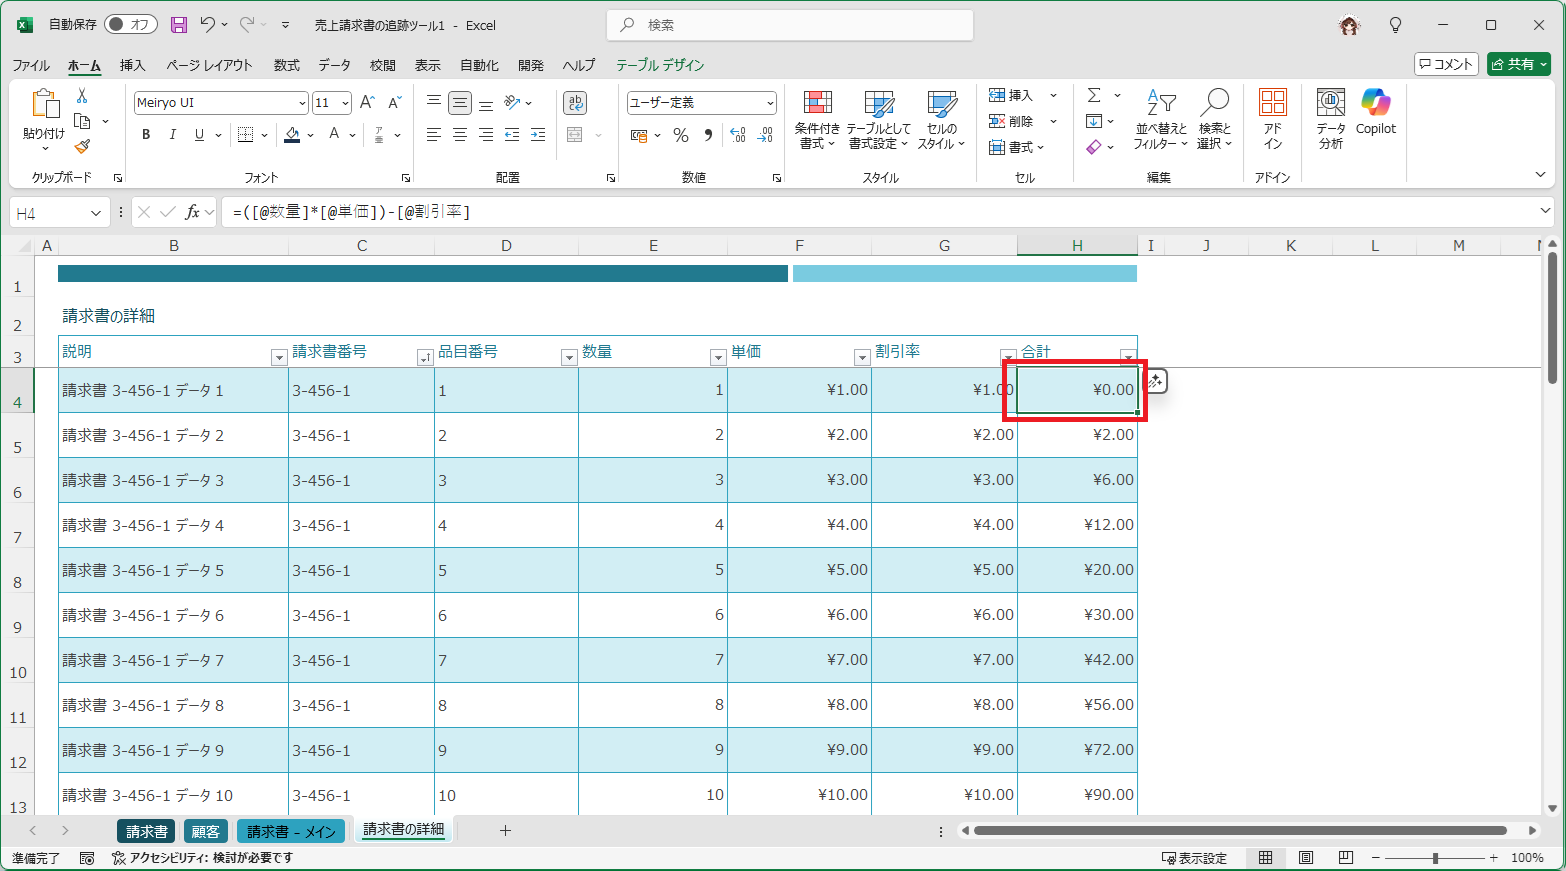
Task: Switch to Page Layout view in status bar
Action: pyautogui.click(x=1306, y=858)
